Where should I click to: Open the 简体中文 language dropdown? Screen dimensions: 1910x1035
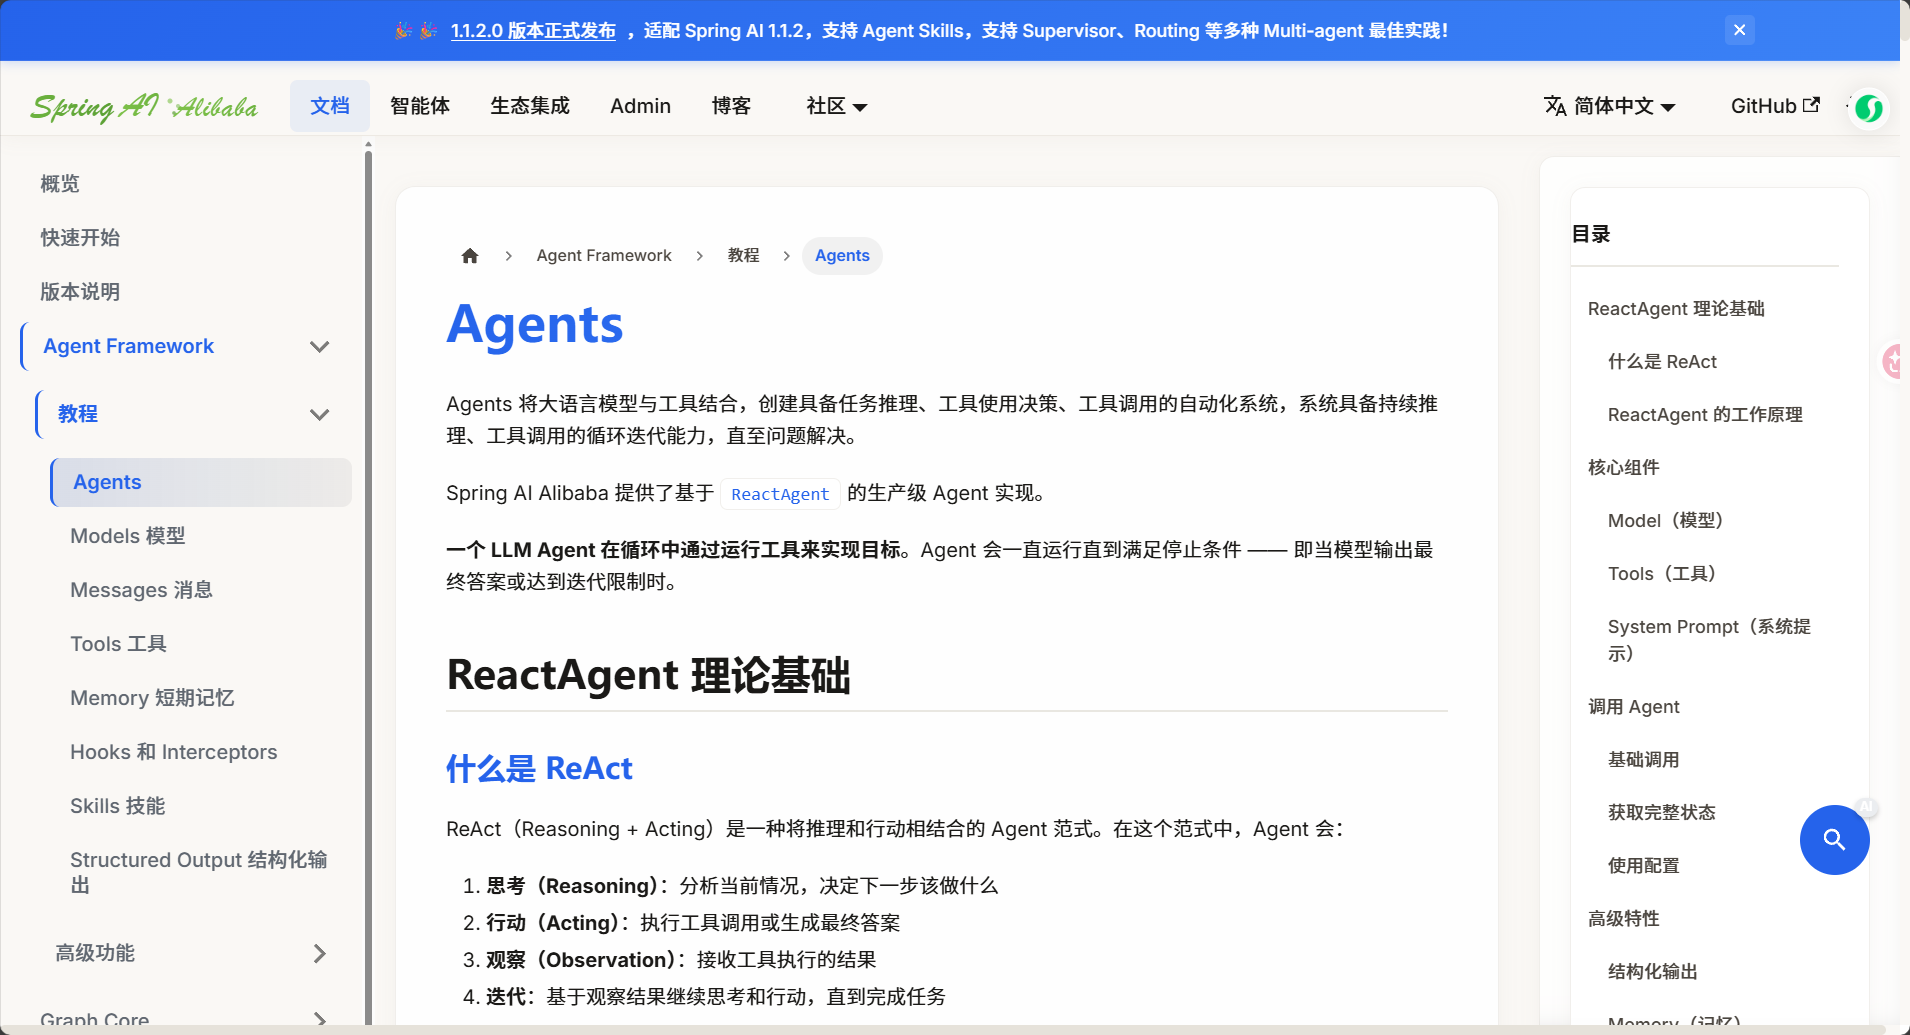[x=1610, y=106]
